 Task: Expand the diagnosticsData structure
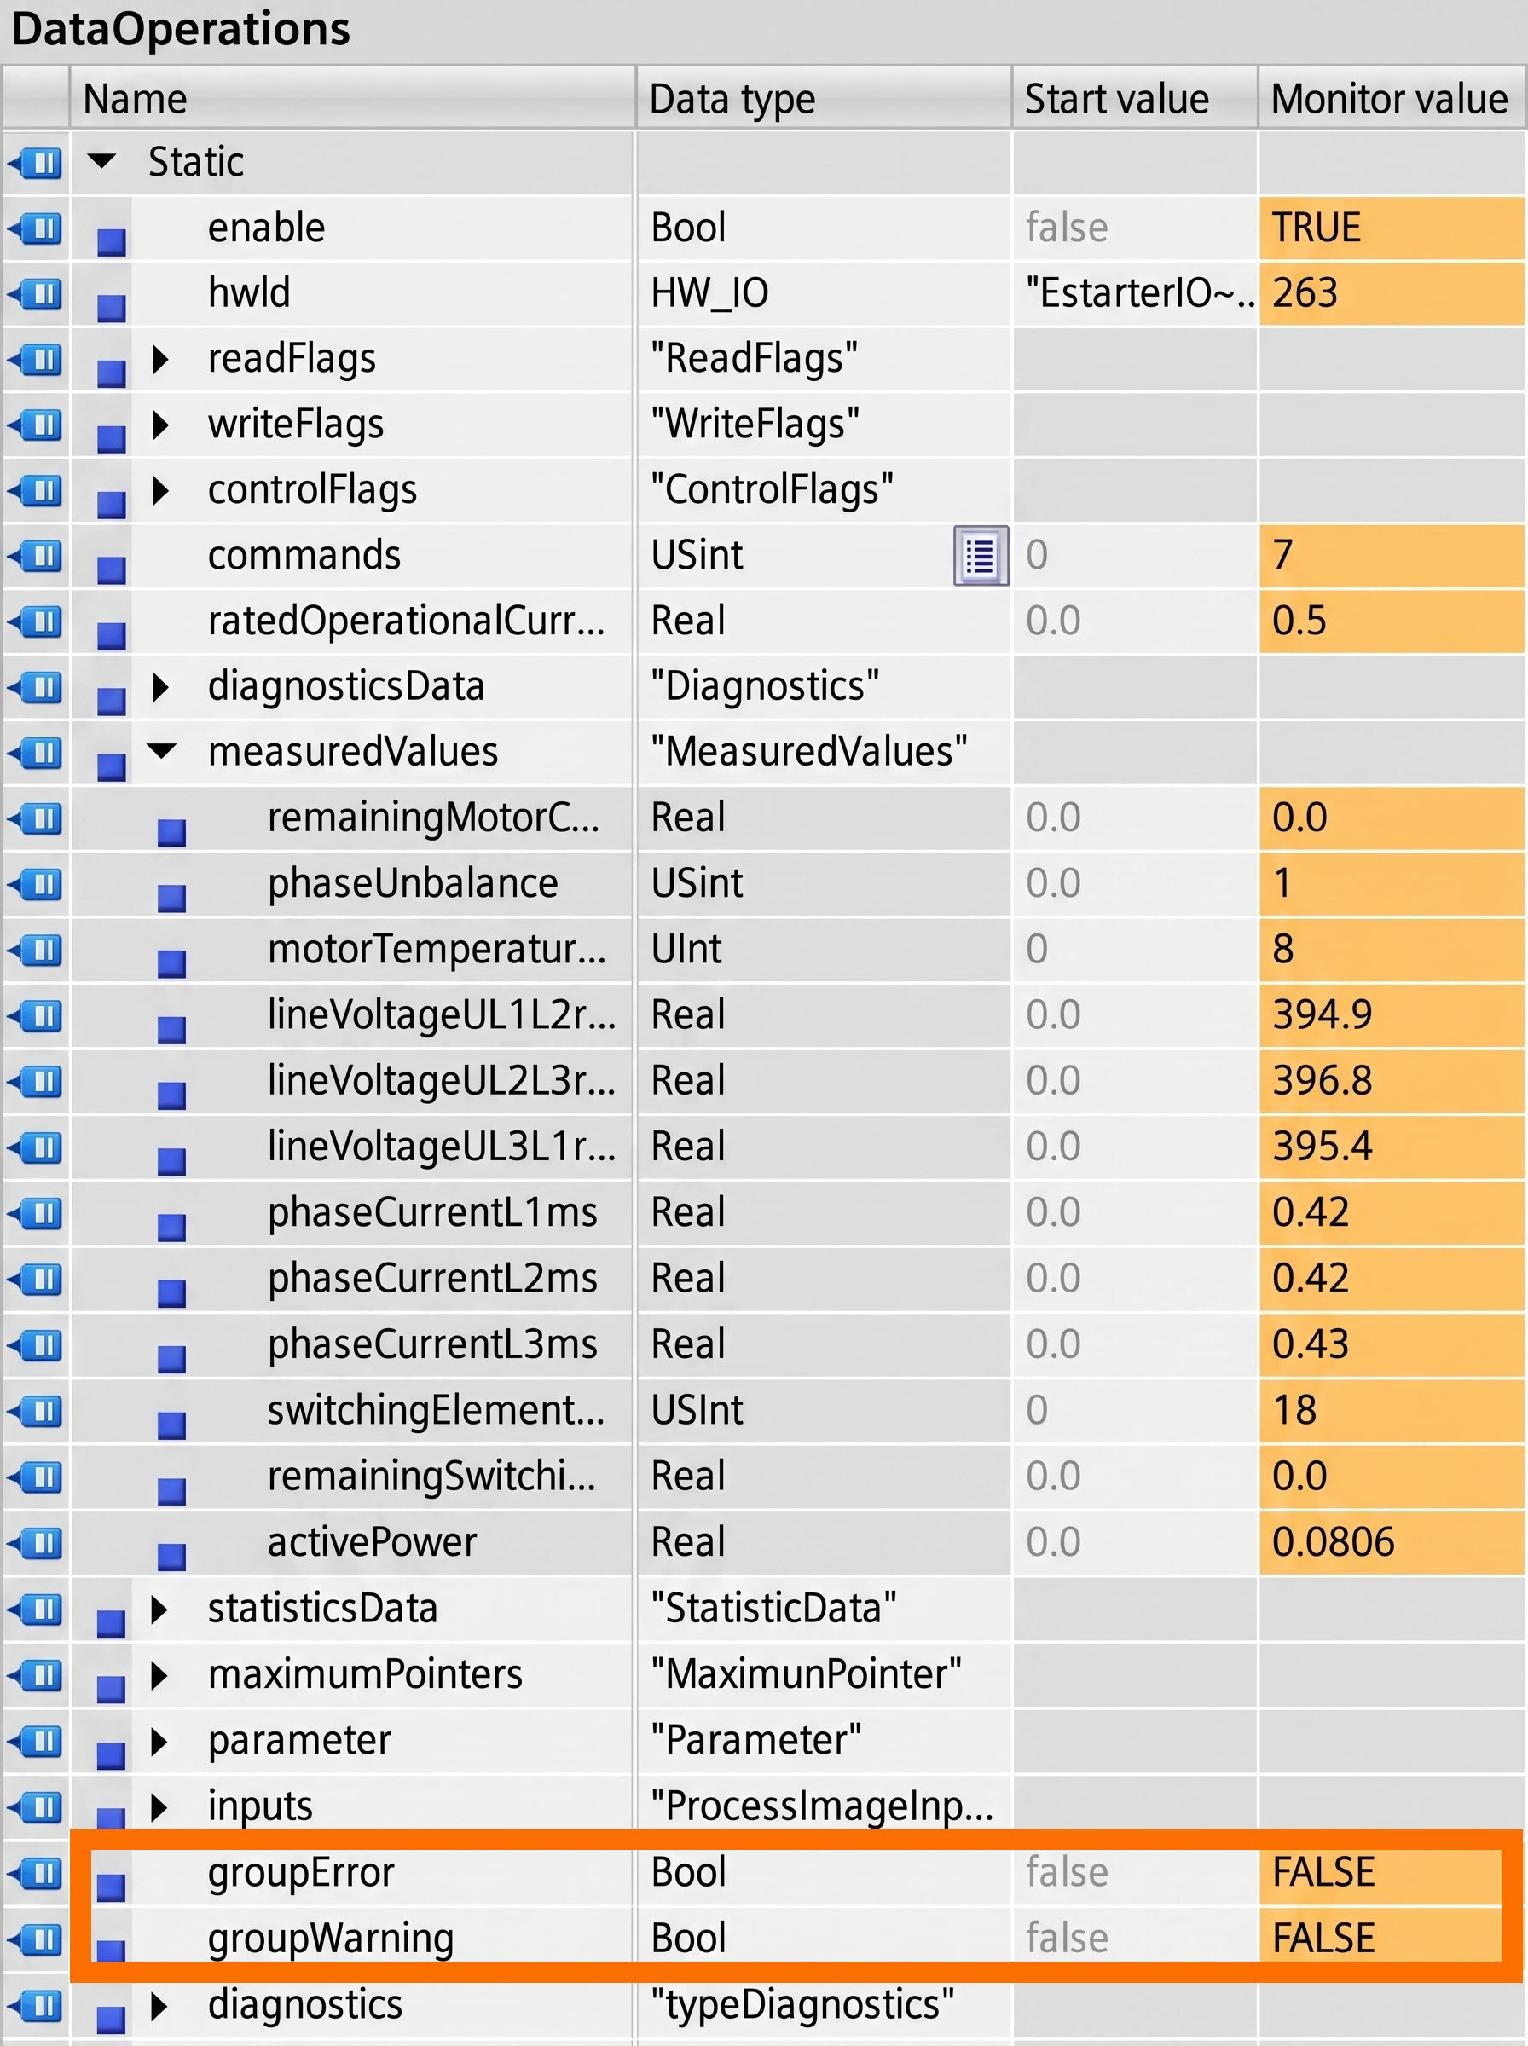coord(160,686)
